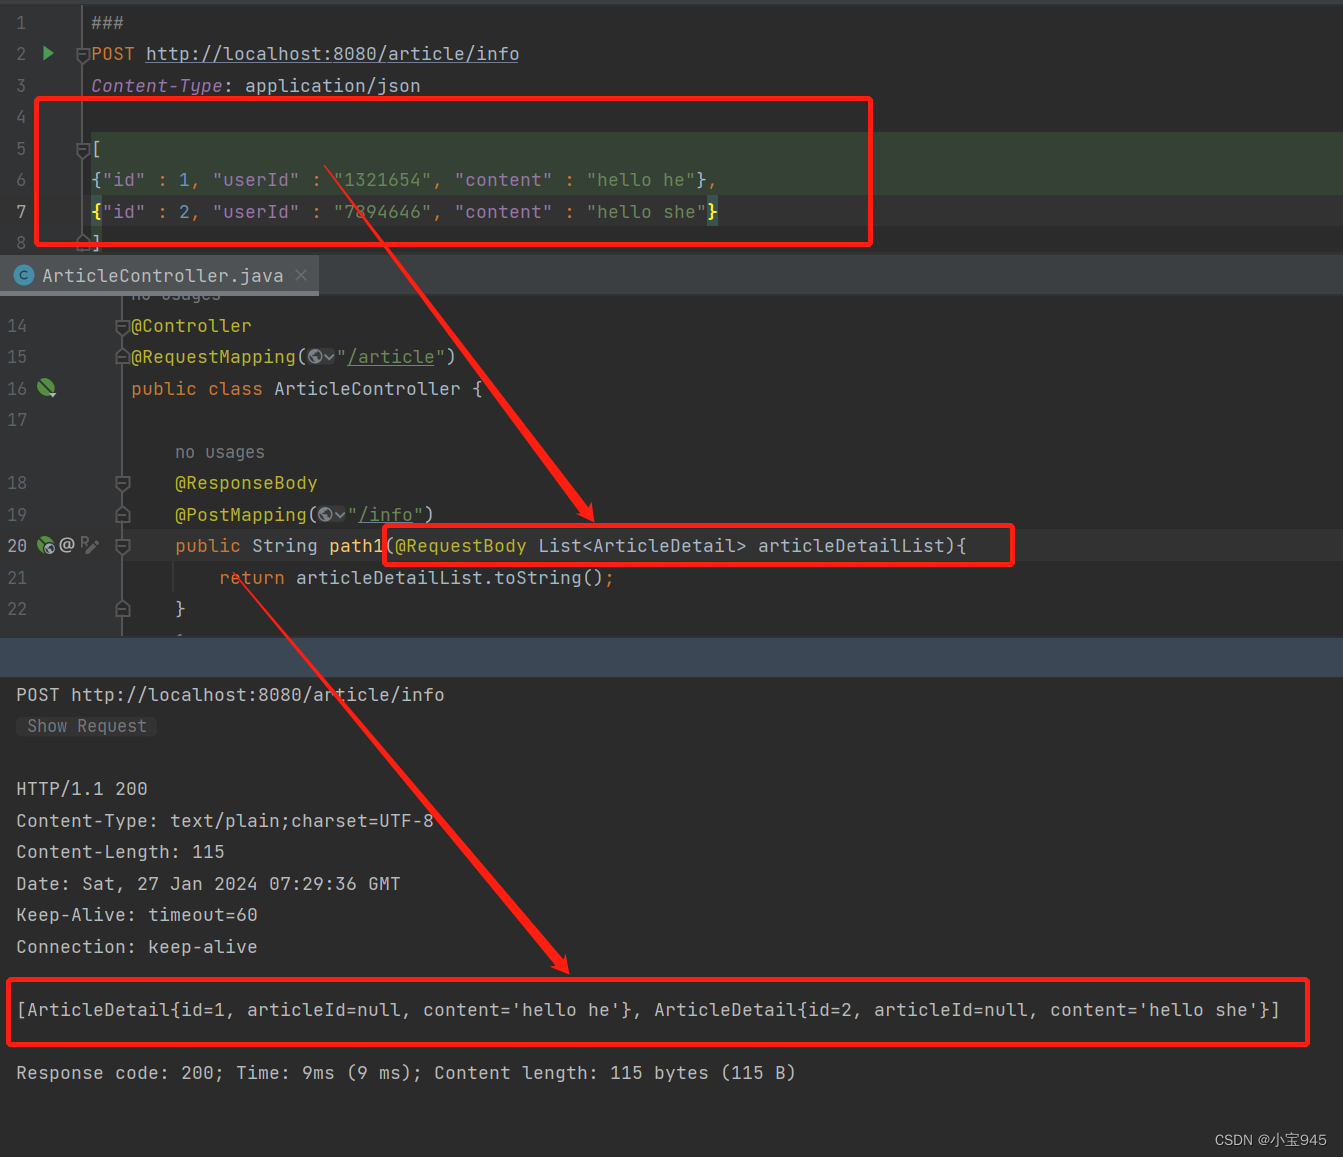
Task: Click the "HTTP/1.1 200" response status line
Action: tap(82, 789)
